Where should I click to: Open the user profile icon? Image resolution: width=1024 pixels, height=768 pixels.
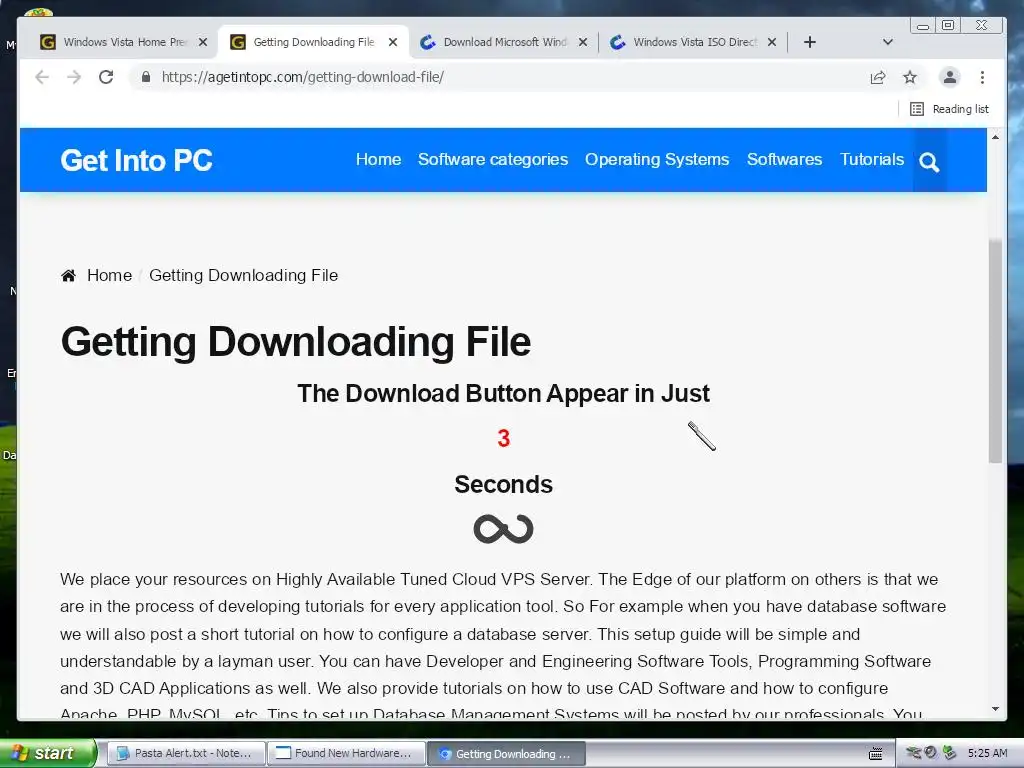(950, 77)
